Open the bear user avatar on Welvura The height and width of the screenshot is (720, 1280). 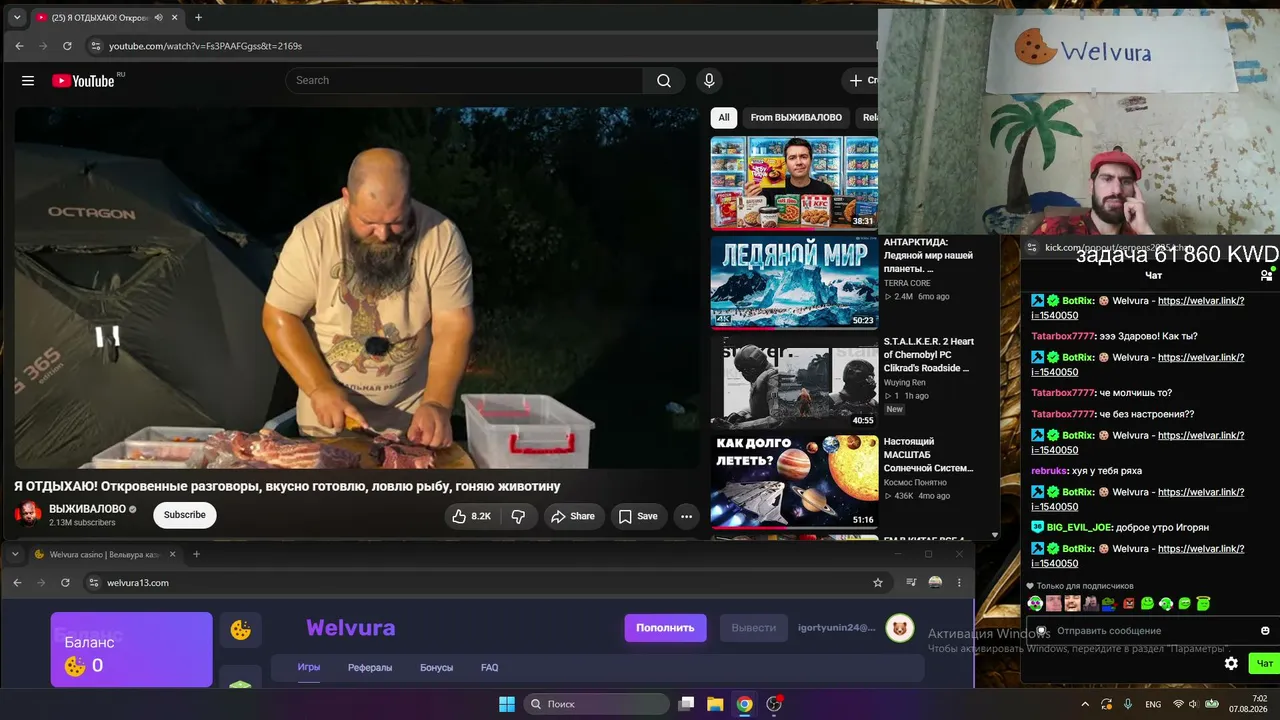point(900,628)
